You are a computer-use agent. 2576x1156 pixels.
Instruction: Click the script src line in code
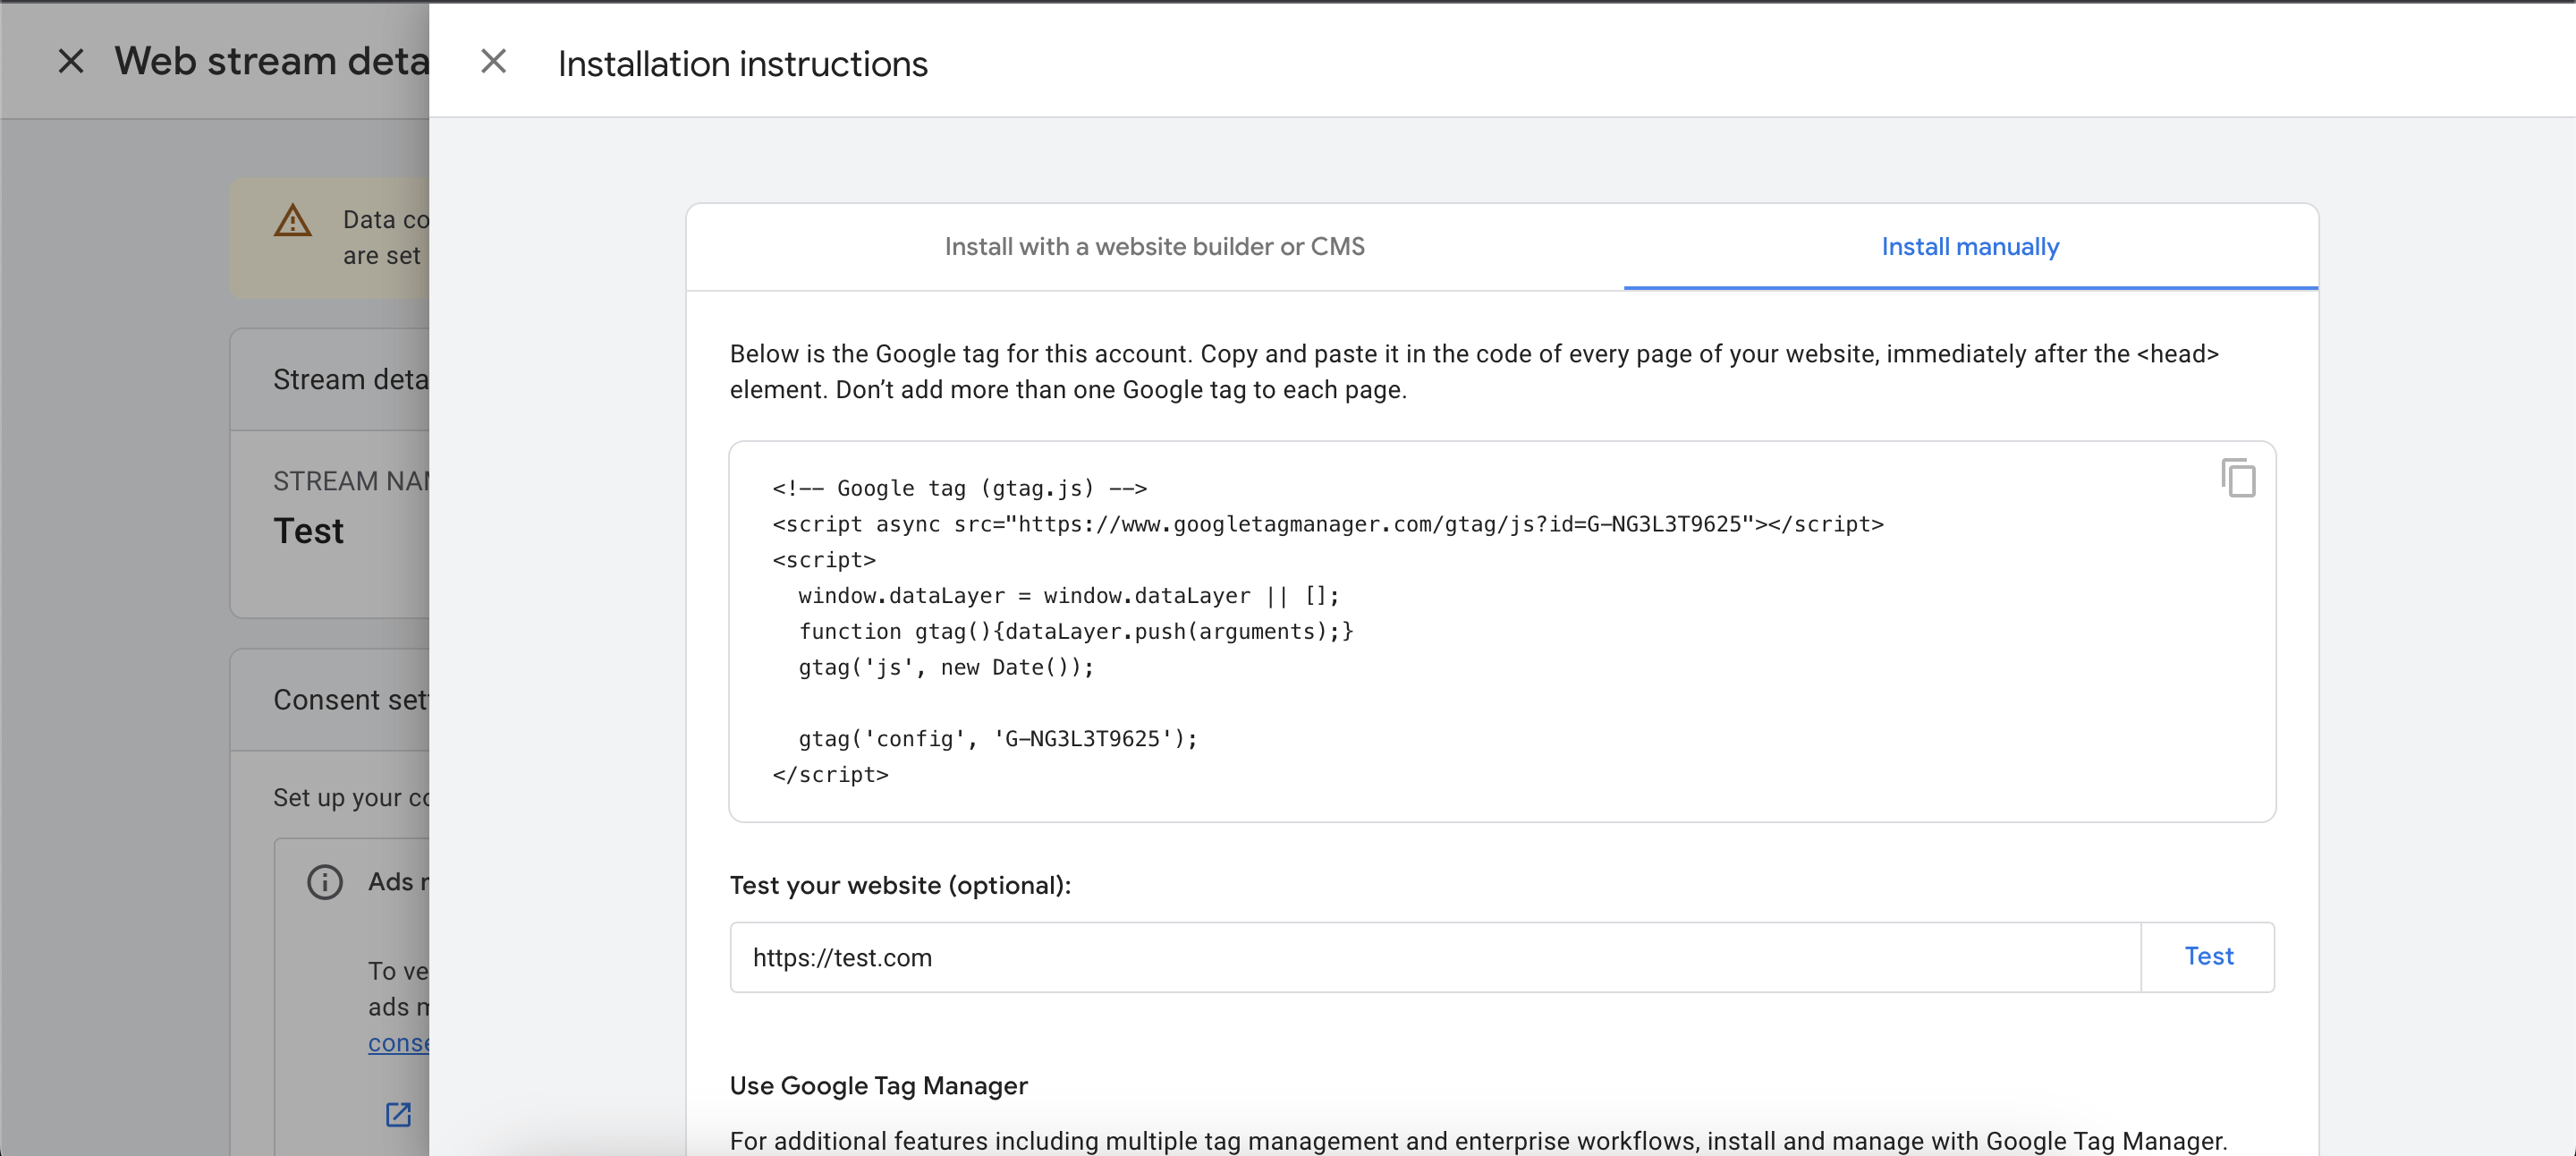(1327, 524)
